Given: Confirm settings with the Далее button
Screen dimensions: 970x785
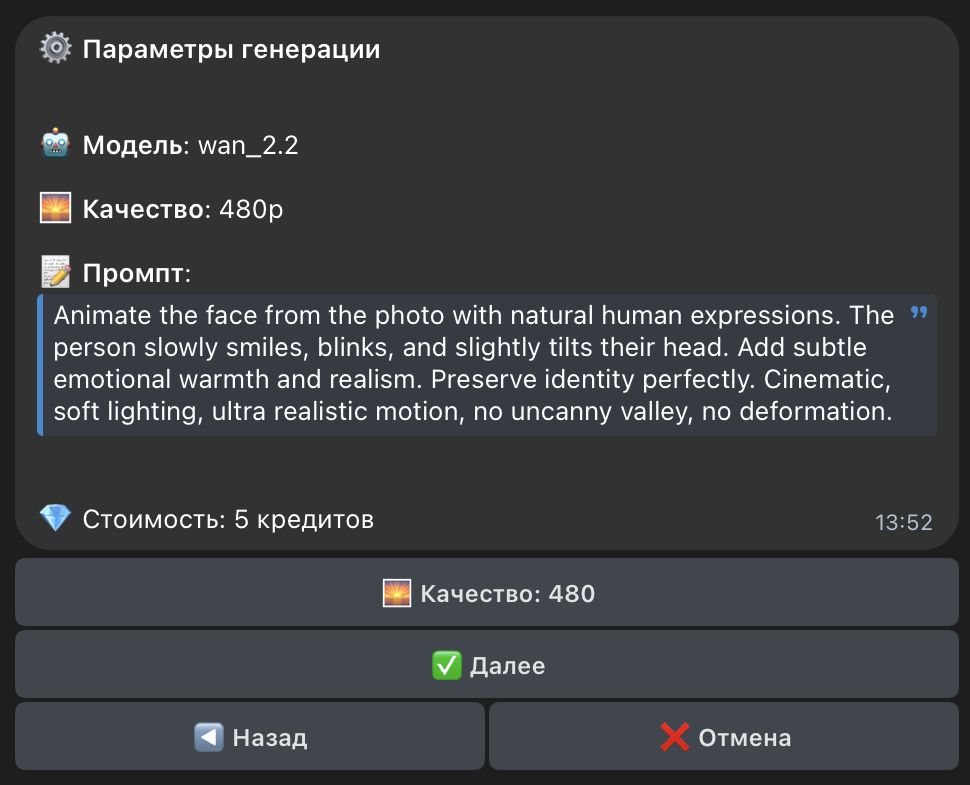Looking at the screenshot, I should coord(485,664).
